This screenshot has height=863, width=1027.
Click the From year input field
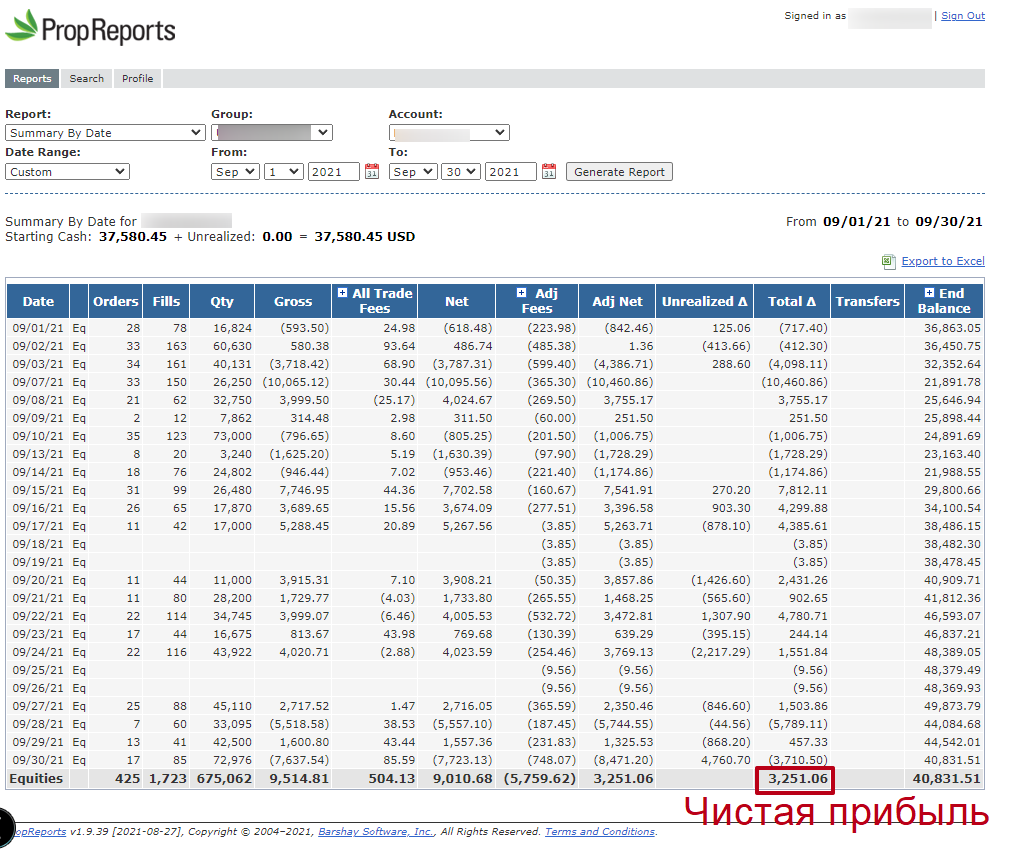click(333, 172)
